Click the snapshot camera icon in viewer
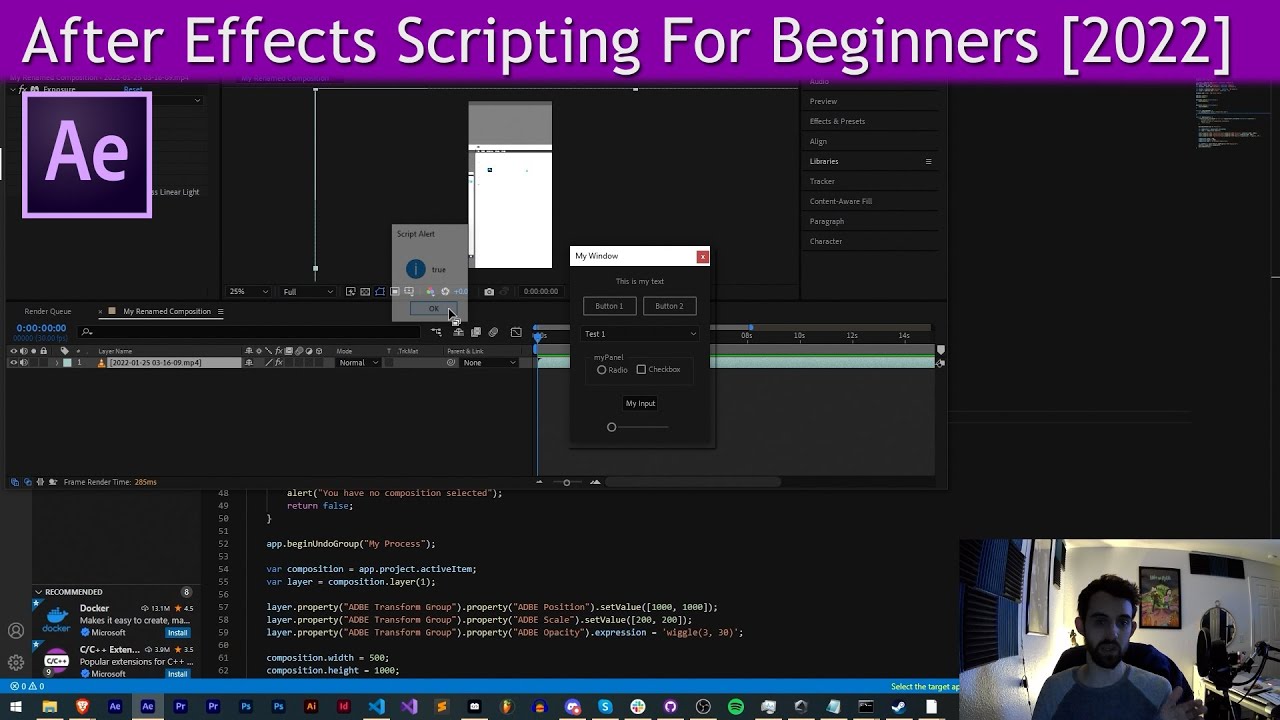 (489, 292)
